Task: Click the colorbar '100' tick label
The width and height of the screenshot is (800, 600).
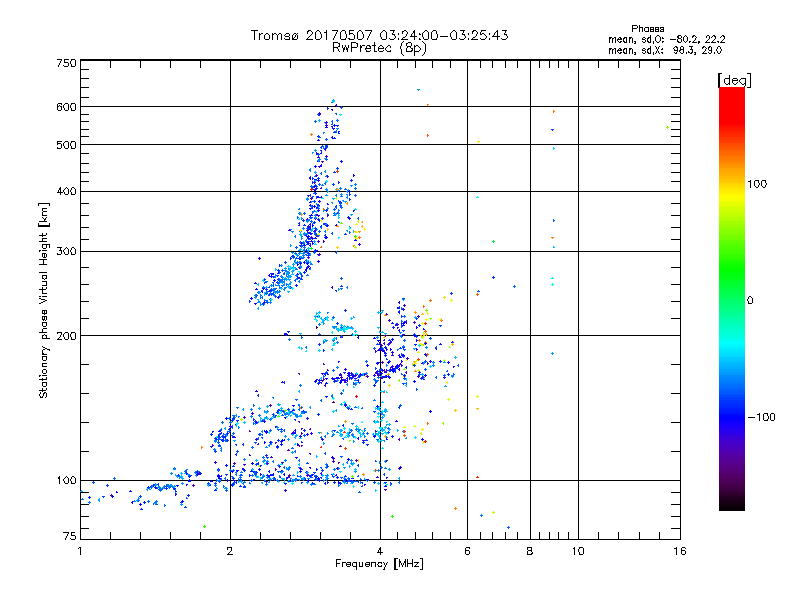Action: (x=757, y=184)
